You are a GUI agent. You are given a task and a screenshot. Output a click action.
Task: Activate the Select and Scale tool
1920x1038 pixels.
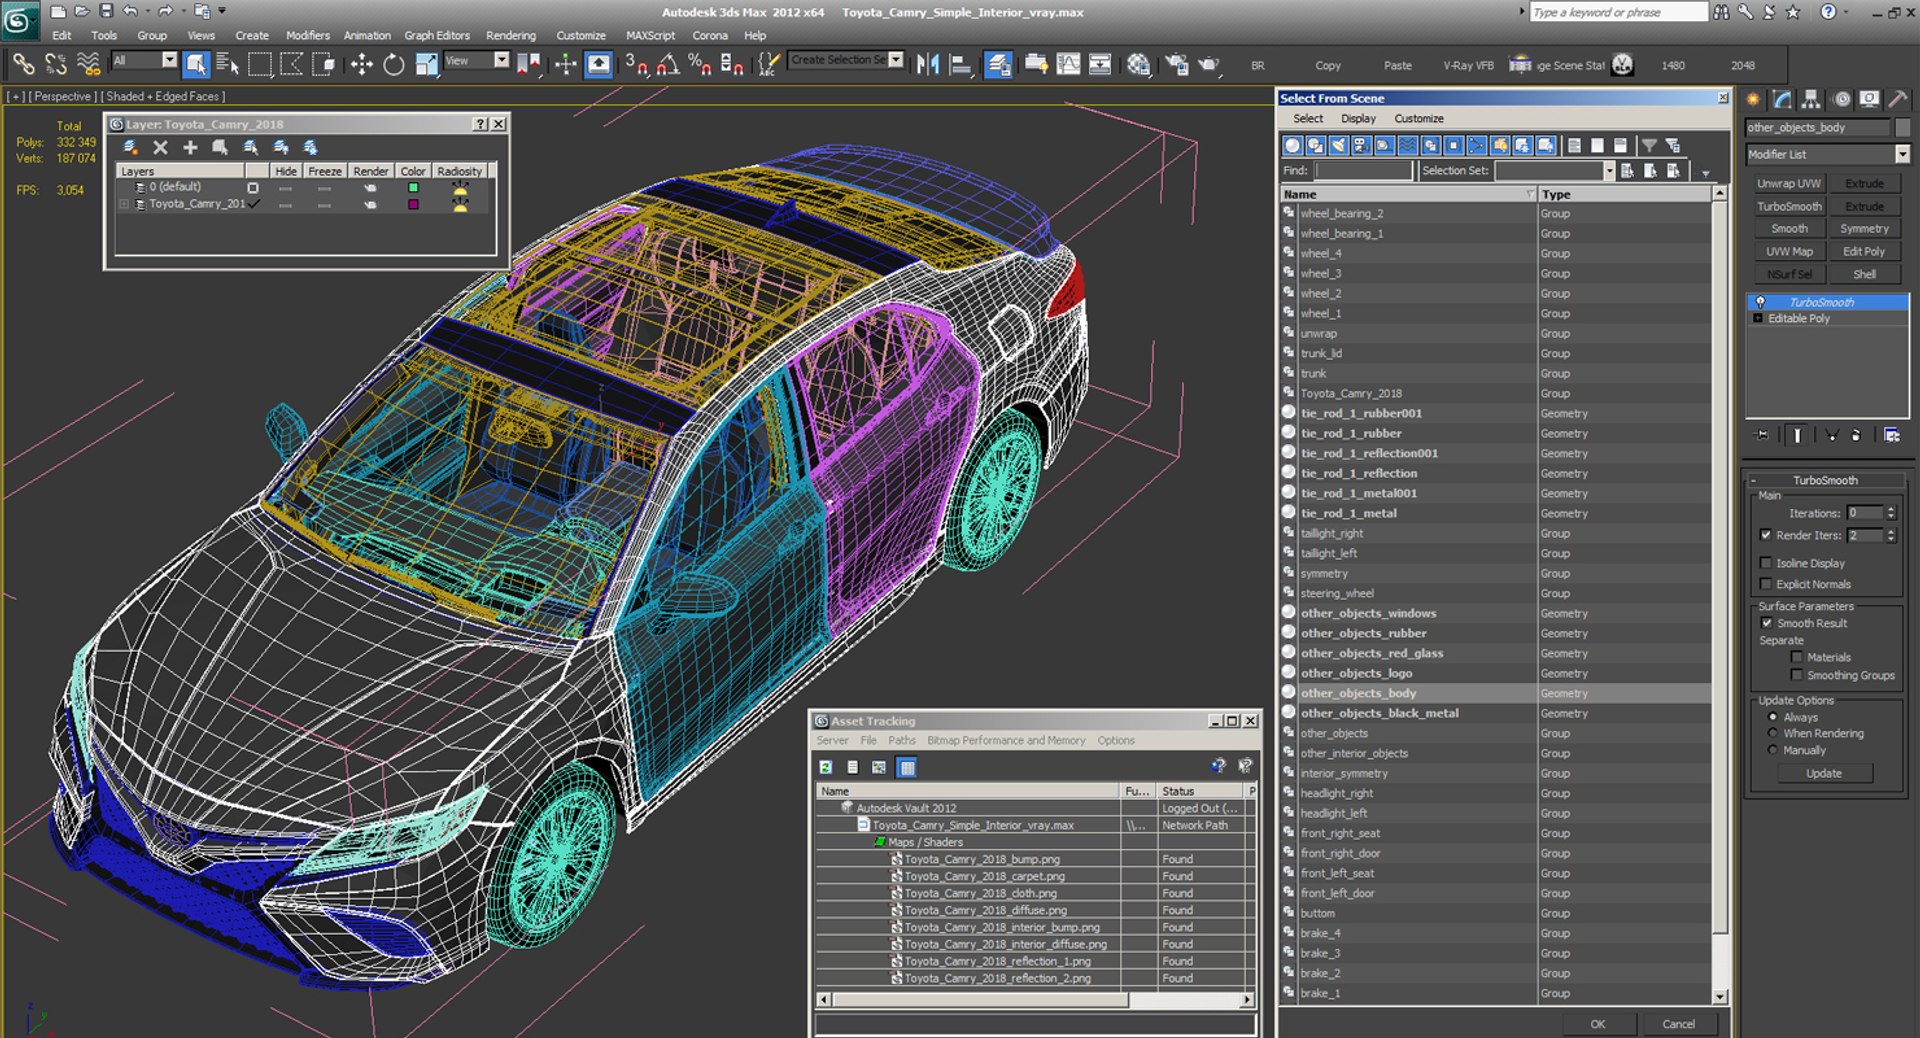[x=426, y=65]
